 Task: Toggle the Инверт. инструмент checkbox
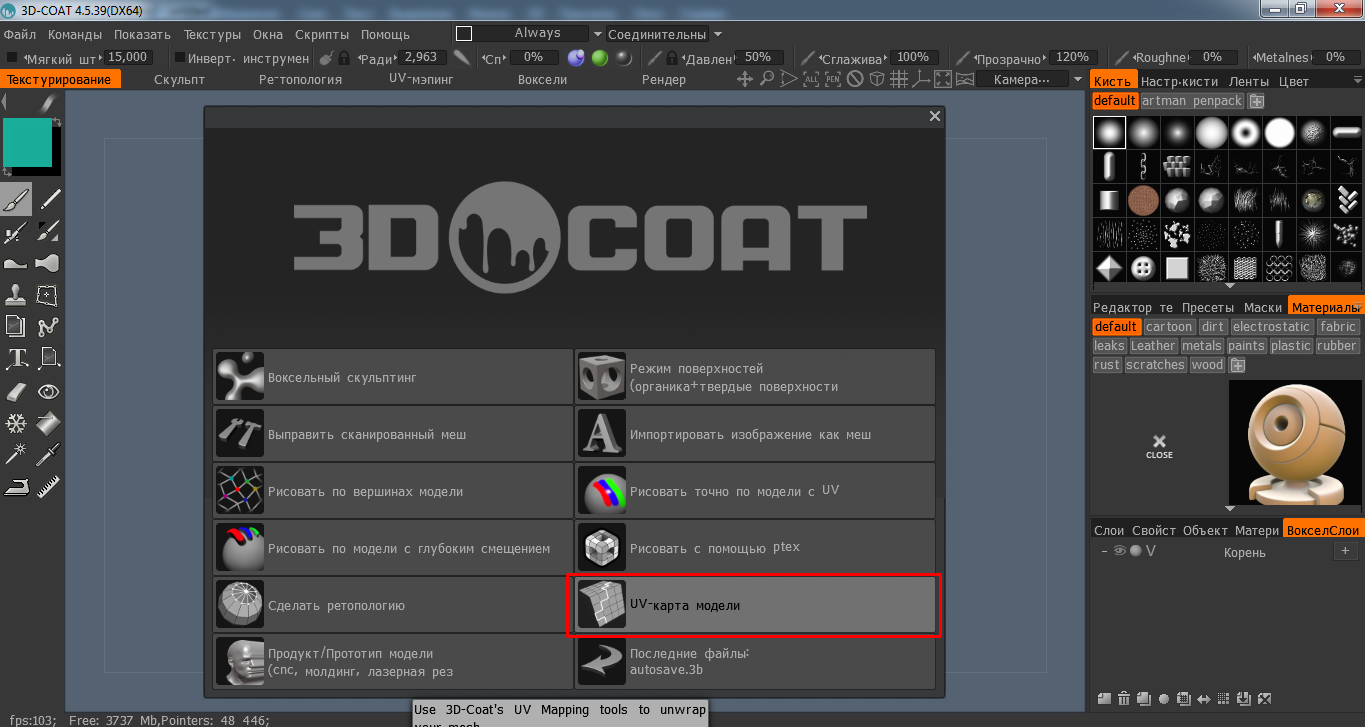(x=180, y=58)
